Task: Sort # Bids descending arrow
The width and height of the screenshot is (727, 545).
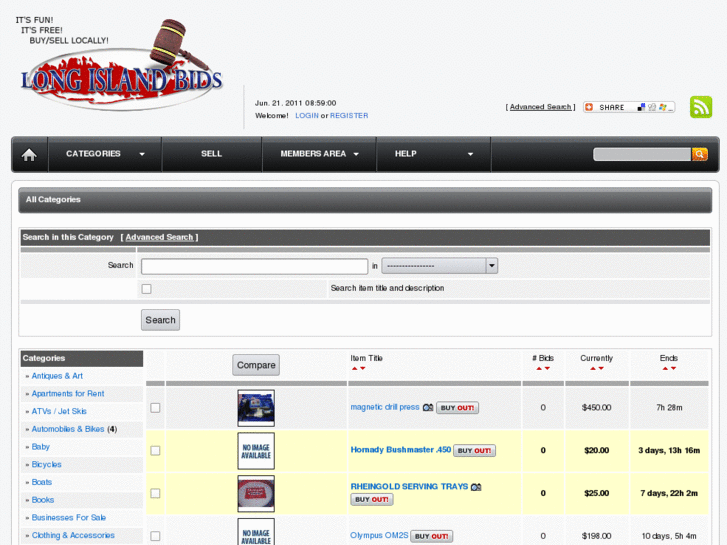Action: click(x=547, y=368)
